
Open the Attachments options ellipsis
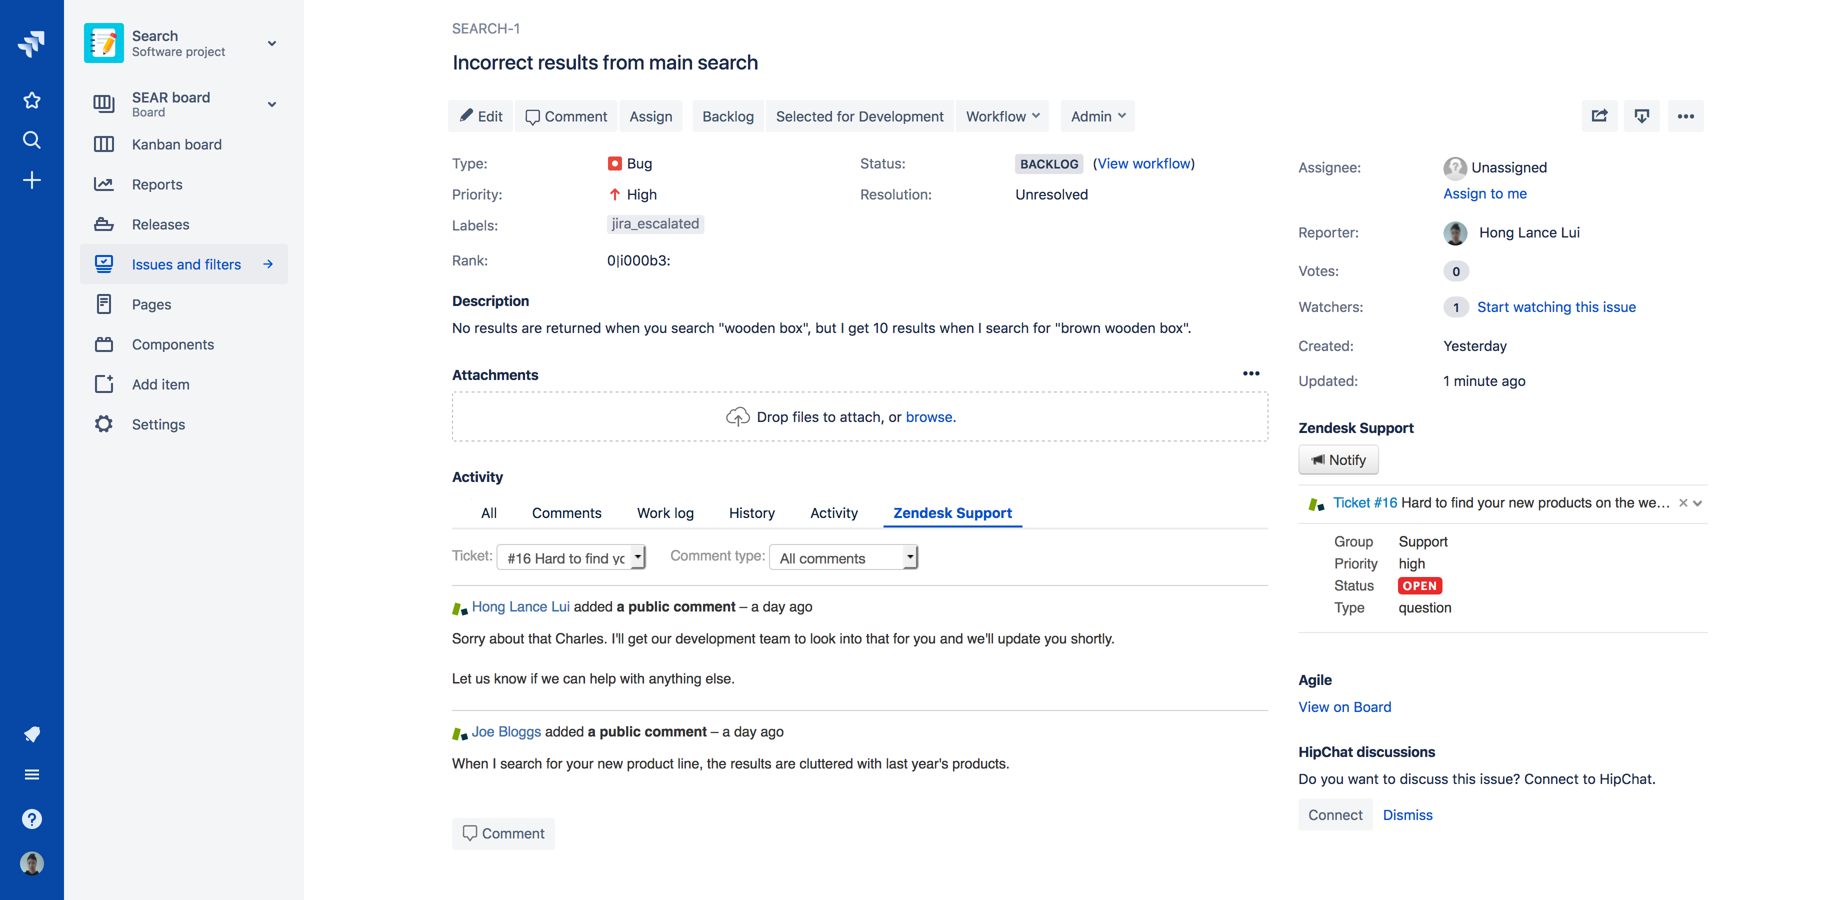[1251, 373]
